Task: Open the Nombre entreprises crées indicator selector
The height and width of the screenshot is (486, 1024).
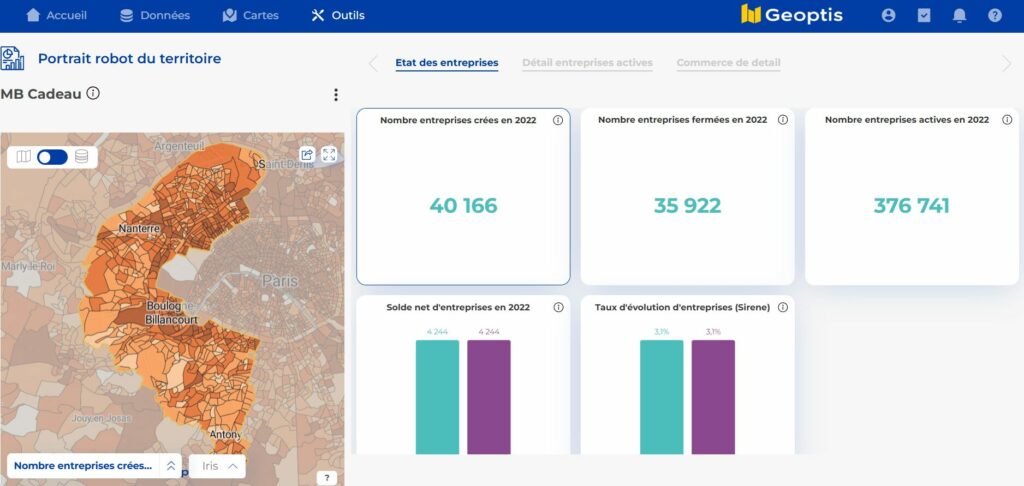Action: tap(83, 466)
